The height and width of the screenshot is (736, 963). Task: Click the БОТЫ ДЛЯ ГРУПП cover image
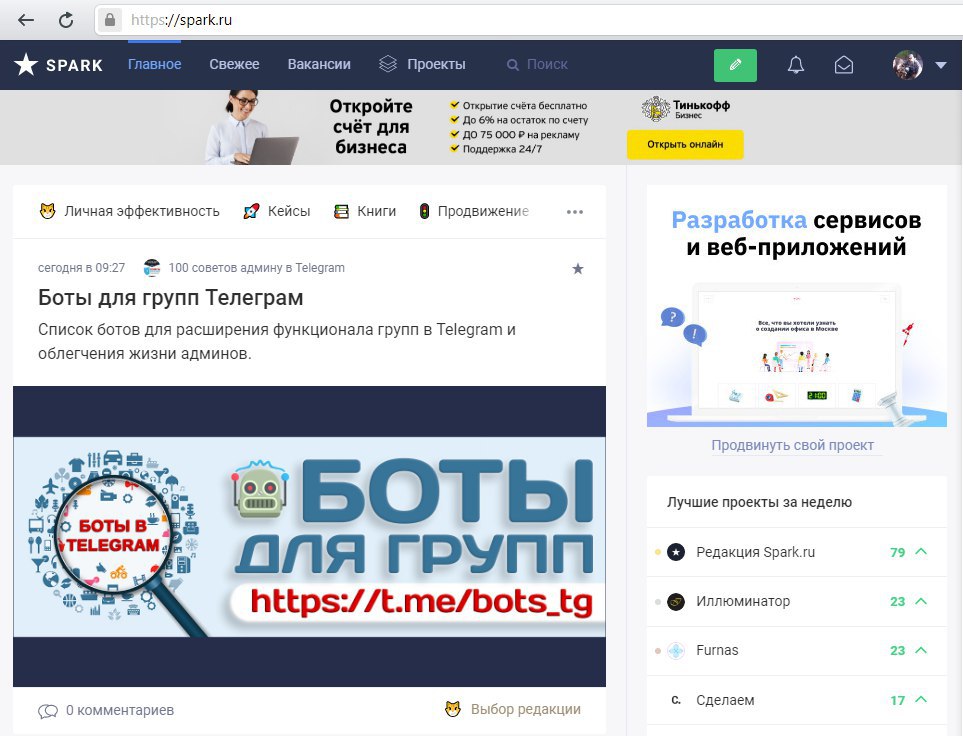[310, 536]
